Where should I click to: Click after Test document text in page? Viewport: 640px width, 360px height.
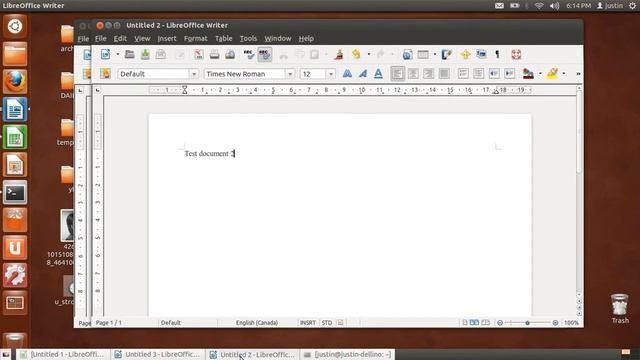[236, 153]
